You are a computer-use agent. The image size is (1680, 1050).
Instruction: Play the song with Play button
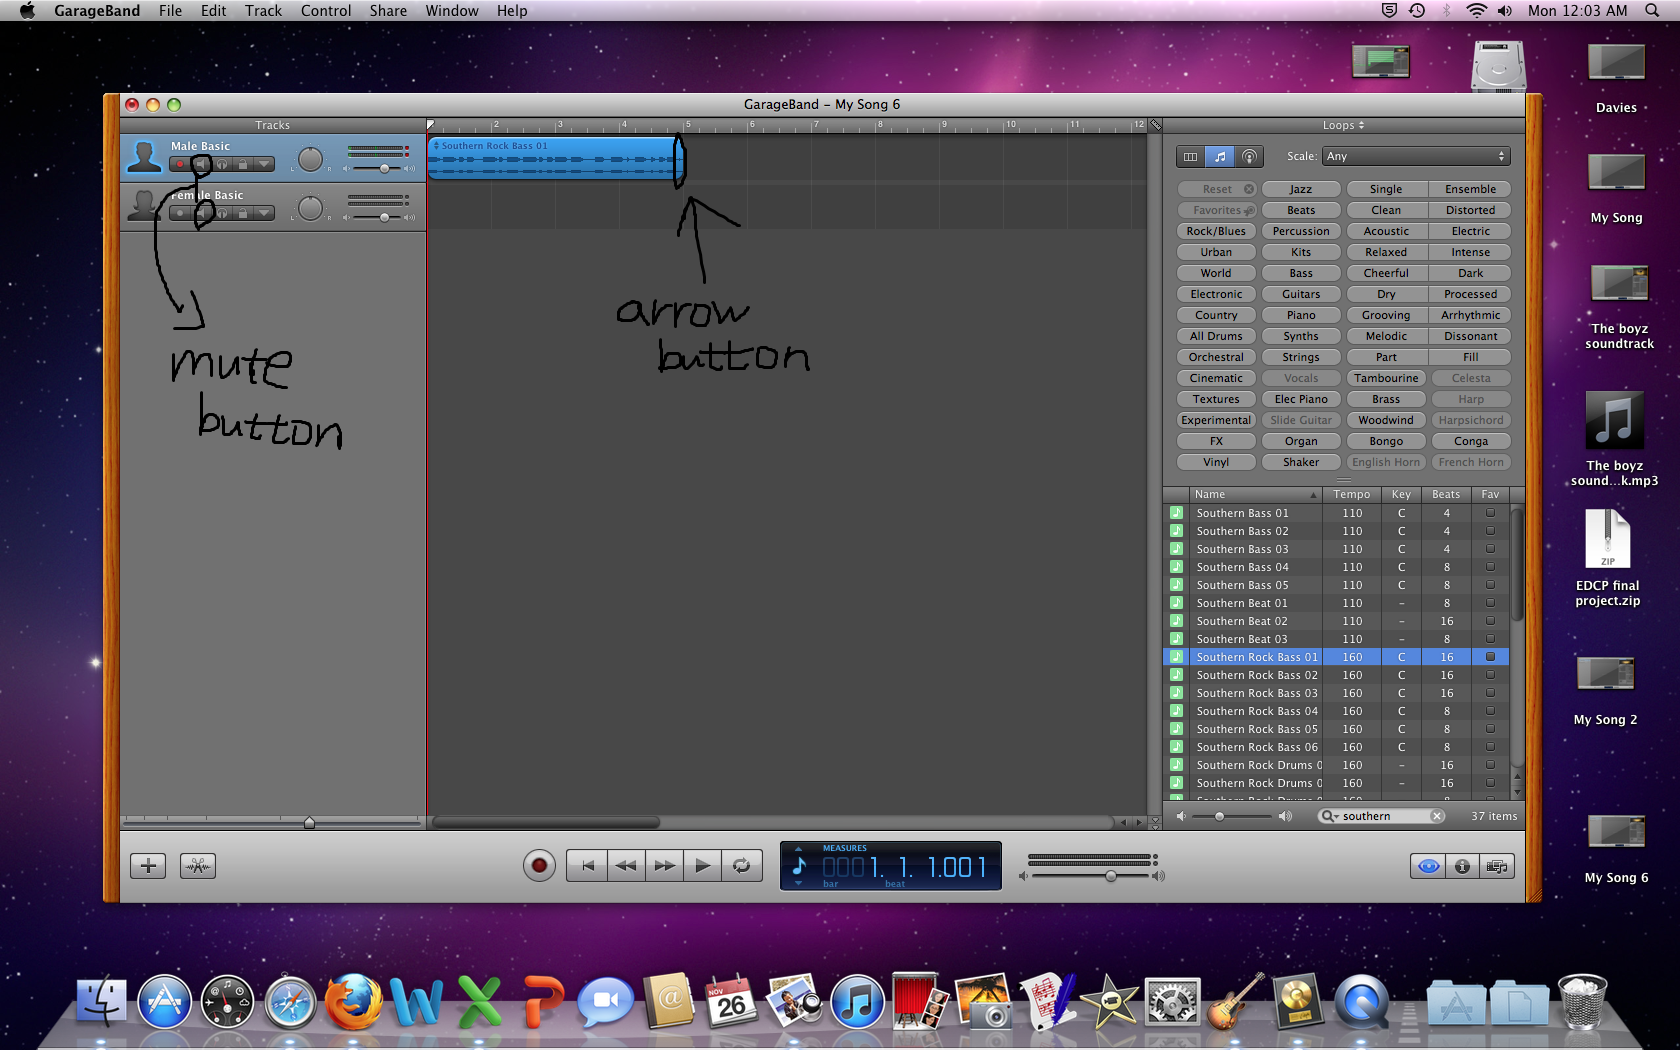click(703, 866)
